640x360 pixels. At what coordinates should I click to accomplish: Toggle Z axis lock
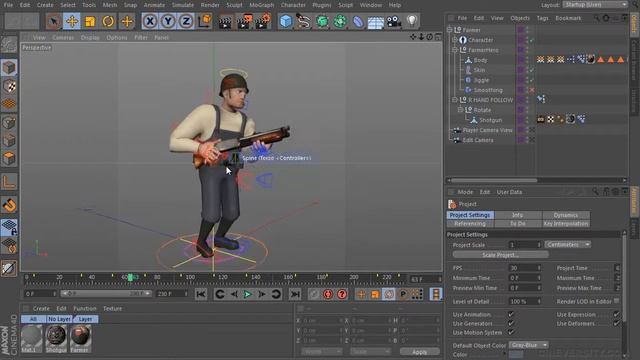pyautogui.click(x=186, y=21)
